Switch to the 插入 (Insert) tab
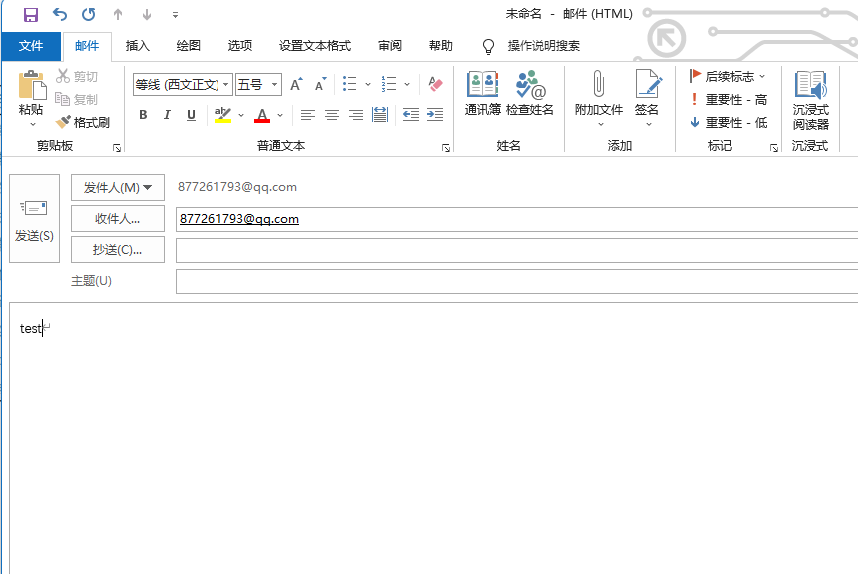 click(x=137, y=46)
